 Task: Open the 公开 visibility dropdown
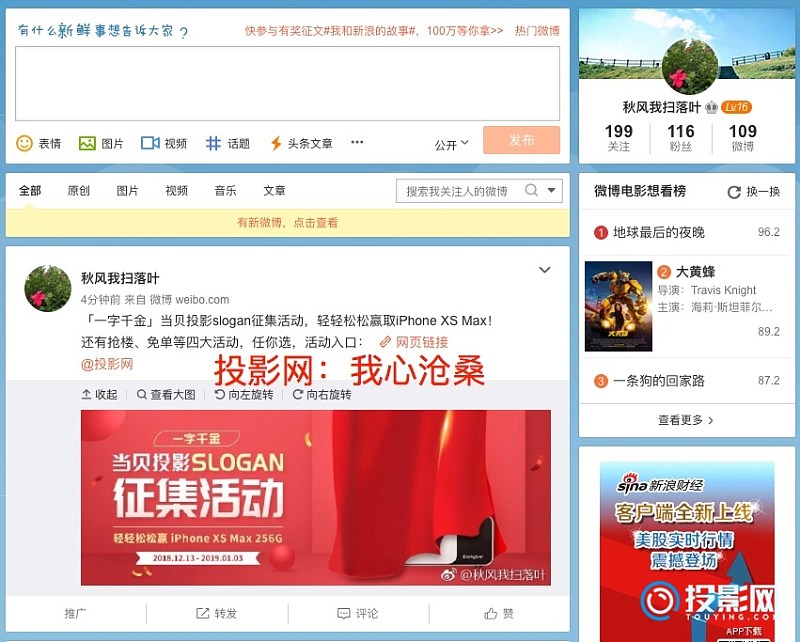coord(452,144)
